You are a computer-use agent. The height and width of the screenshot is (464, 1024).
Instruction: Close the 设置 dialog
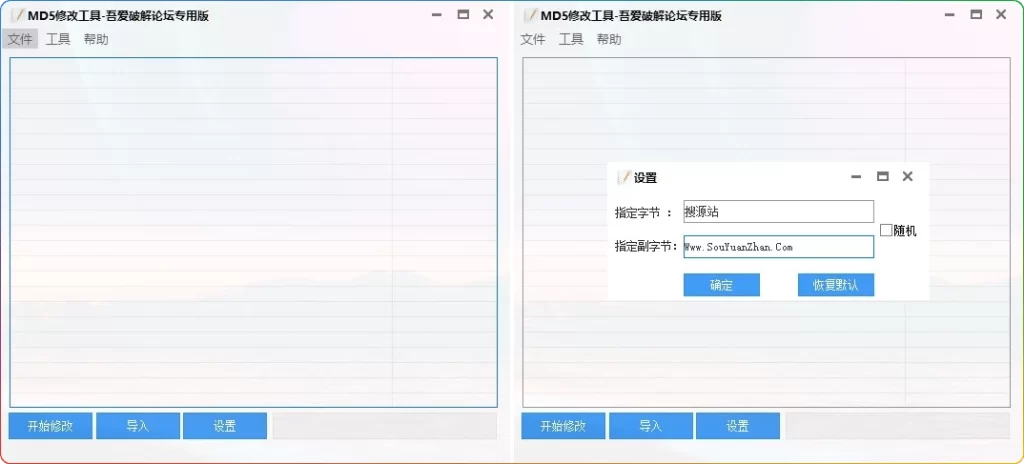(x=907, y=176)
